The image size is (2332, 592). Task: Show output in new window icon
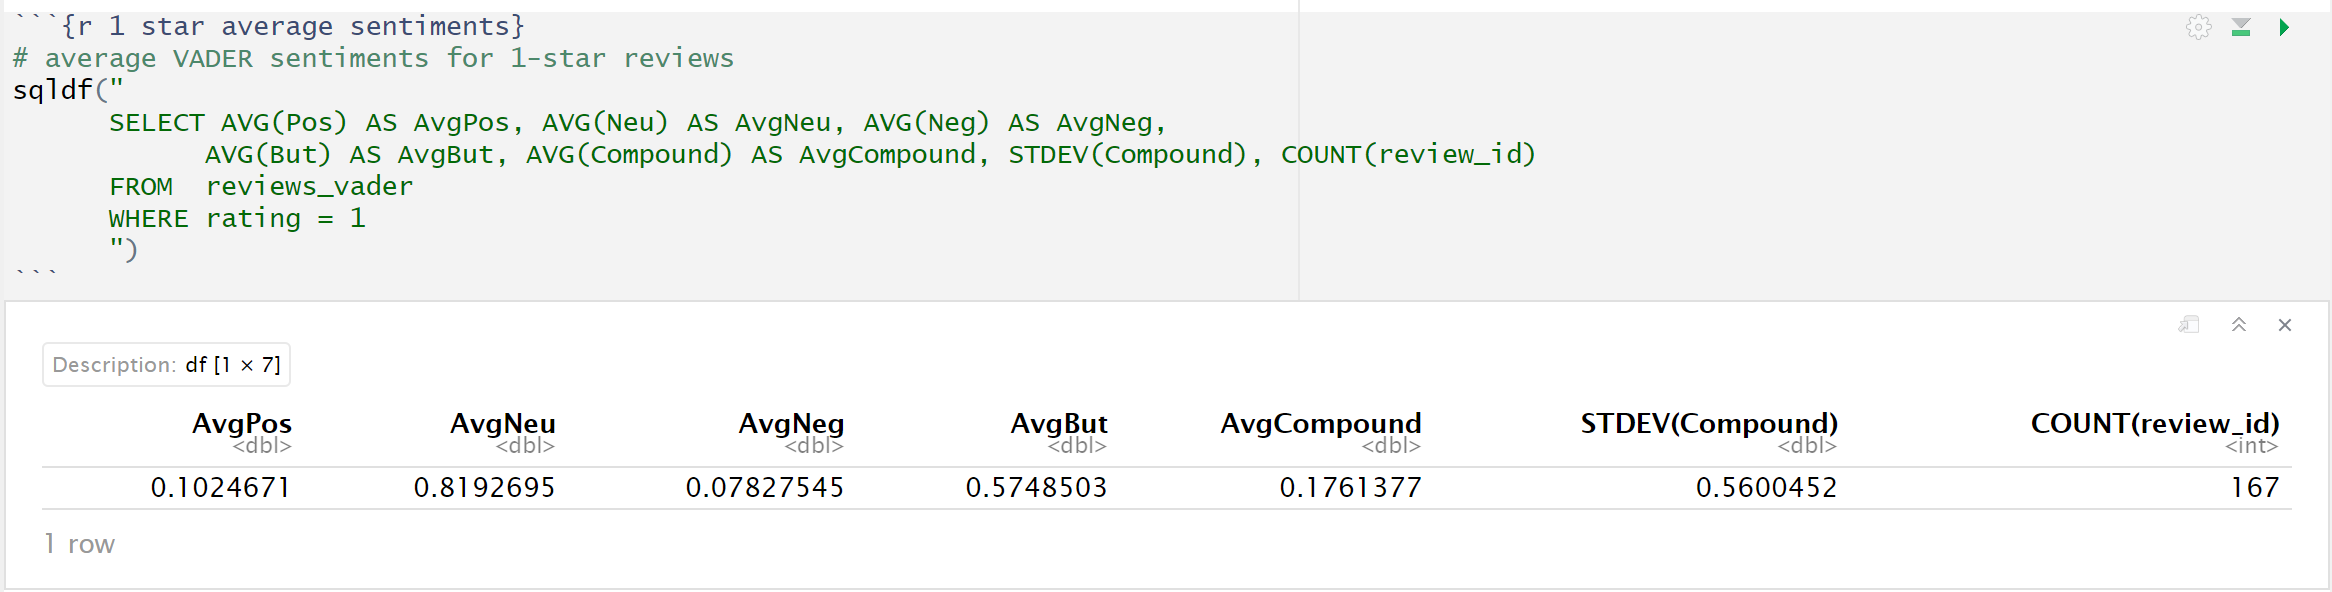click(x=2189, y=324)
